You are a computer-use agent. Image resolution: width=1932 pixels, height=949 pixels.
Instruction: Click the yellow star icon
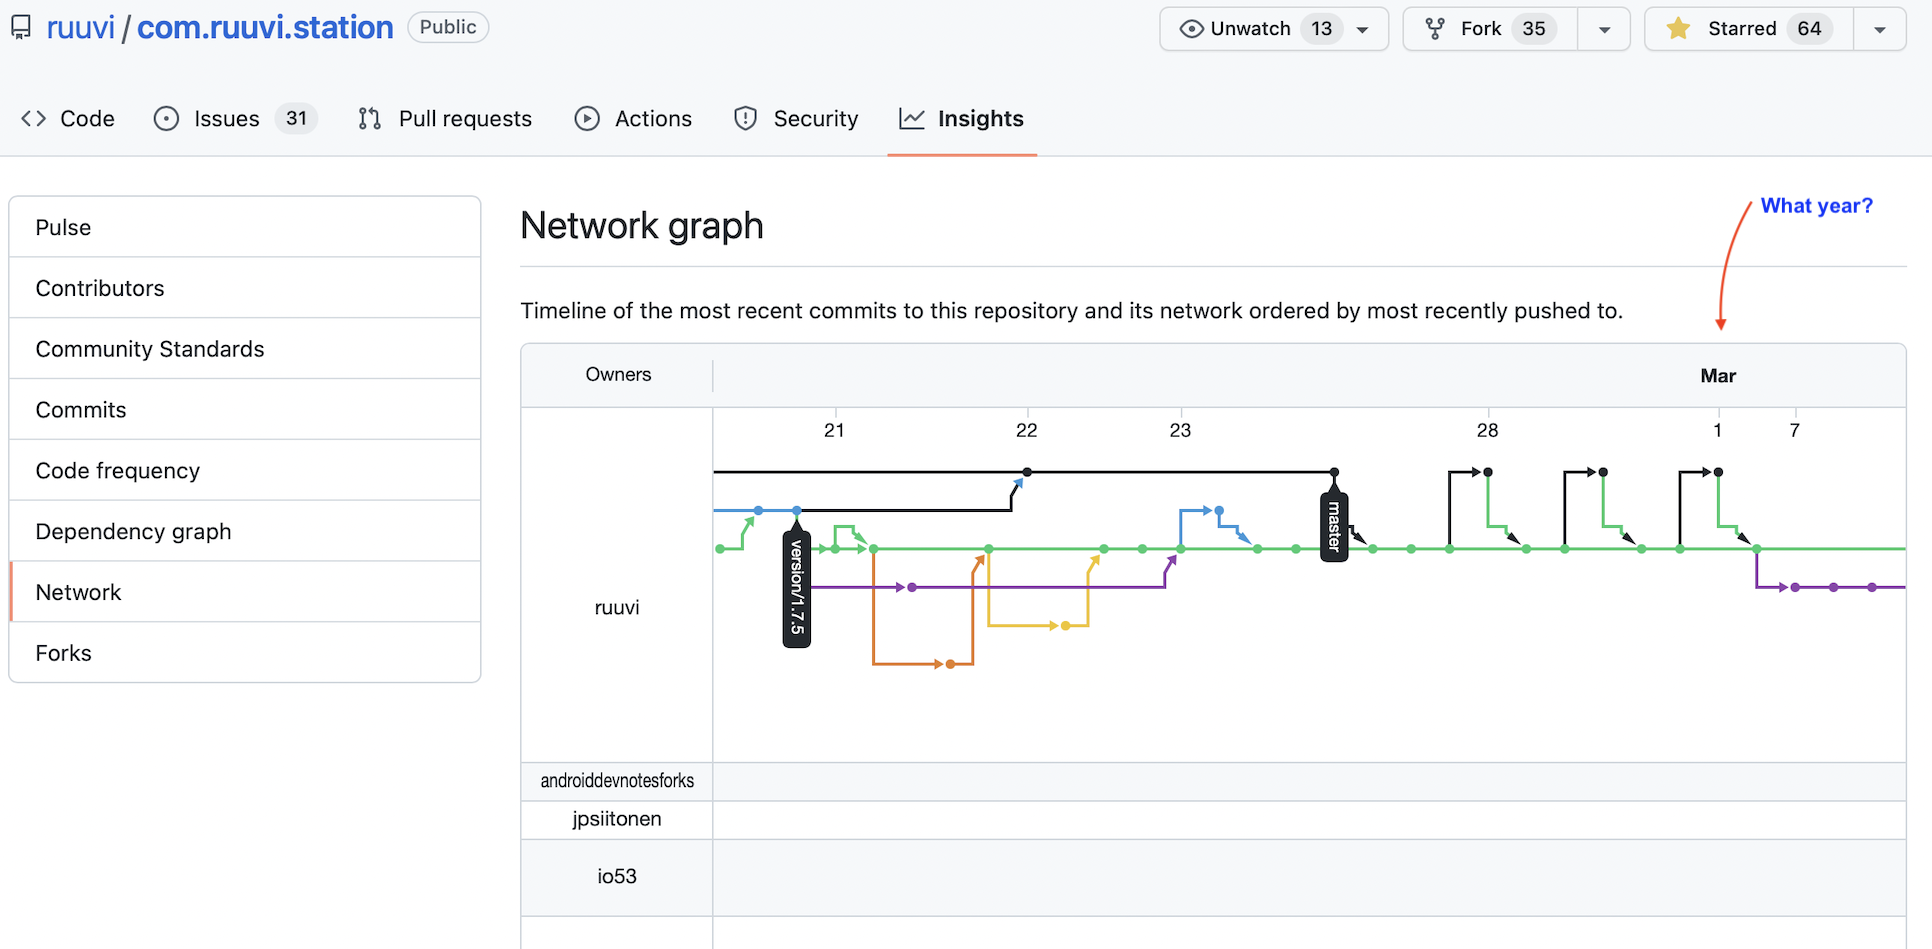(x=1678, y=28)
